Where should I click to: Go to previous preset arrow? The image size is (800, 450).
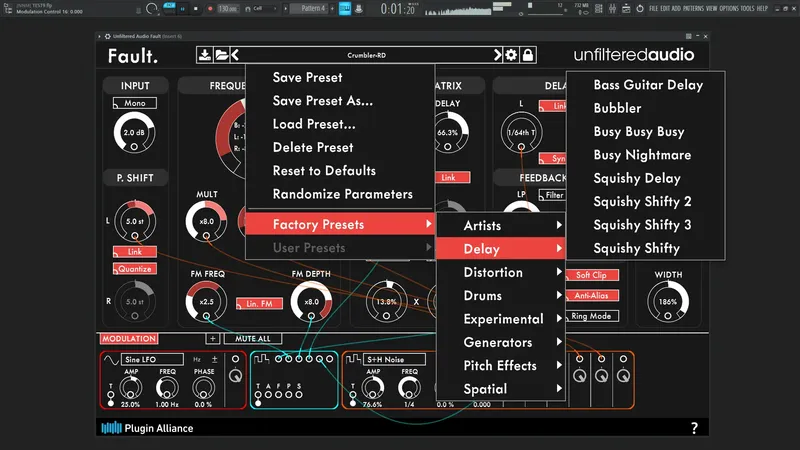pos(235,55)
